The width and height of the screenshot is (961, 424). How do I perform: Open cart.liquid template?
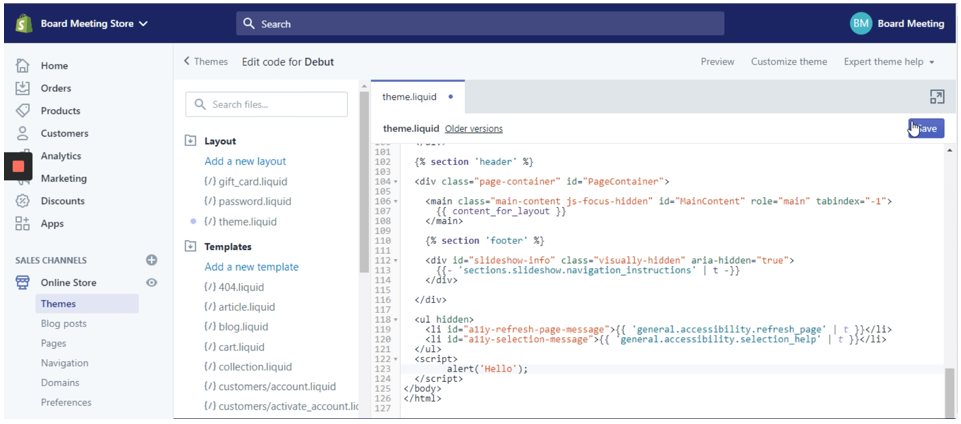tap(234, 347)
